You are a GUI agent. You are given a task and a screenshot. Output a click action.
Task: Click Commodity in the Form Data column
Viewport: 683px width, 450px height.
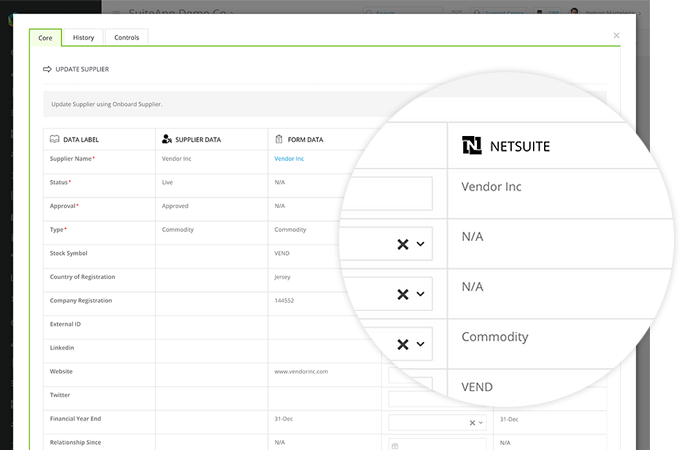(290, 229)
